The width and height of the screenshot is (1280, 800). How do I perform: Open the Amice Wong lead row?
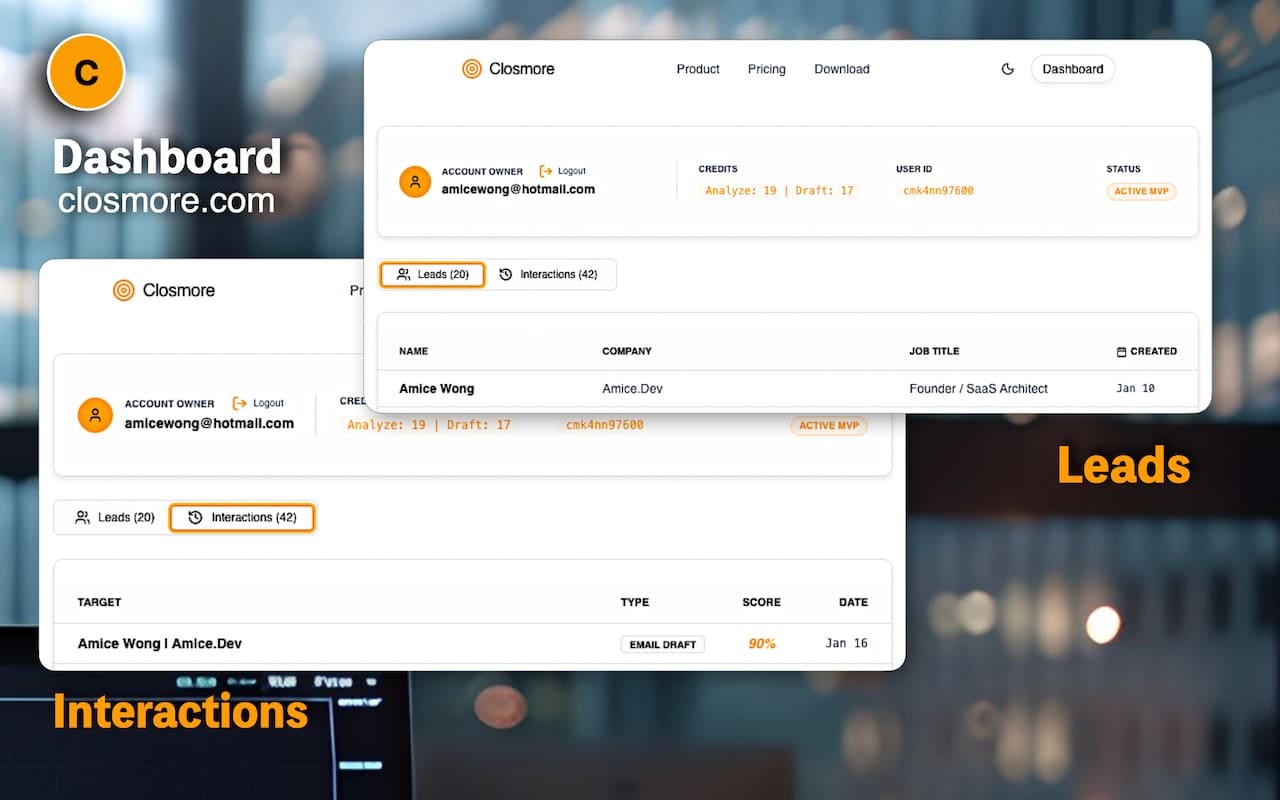click(x=437, y=388)
